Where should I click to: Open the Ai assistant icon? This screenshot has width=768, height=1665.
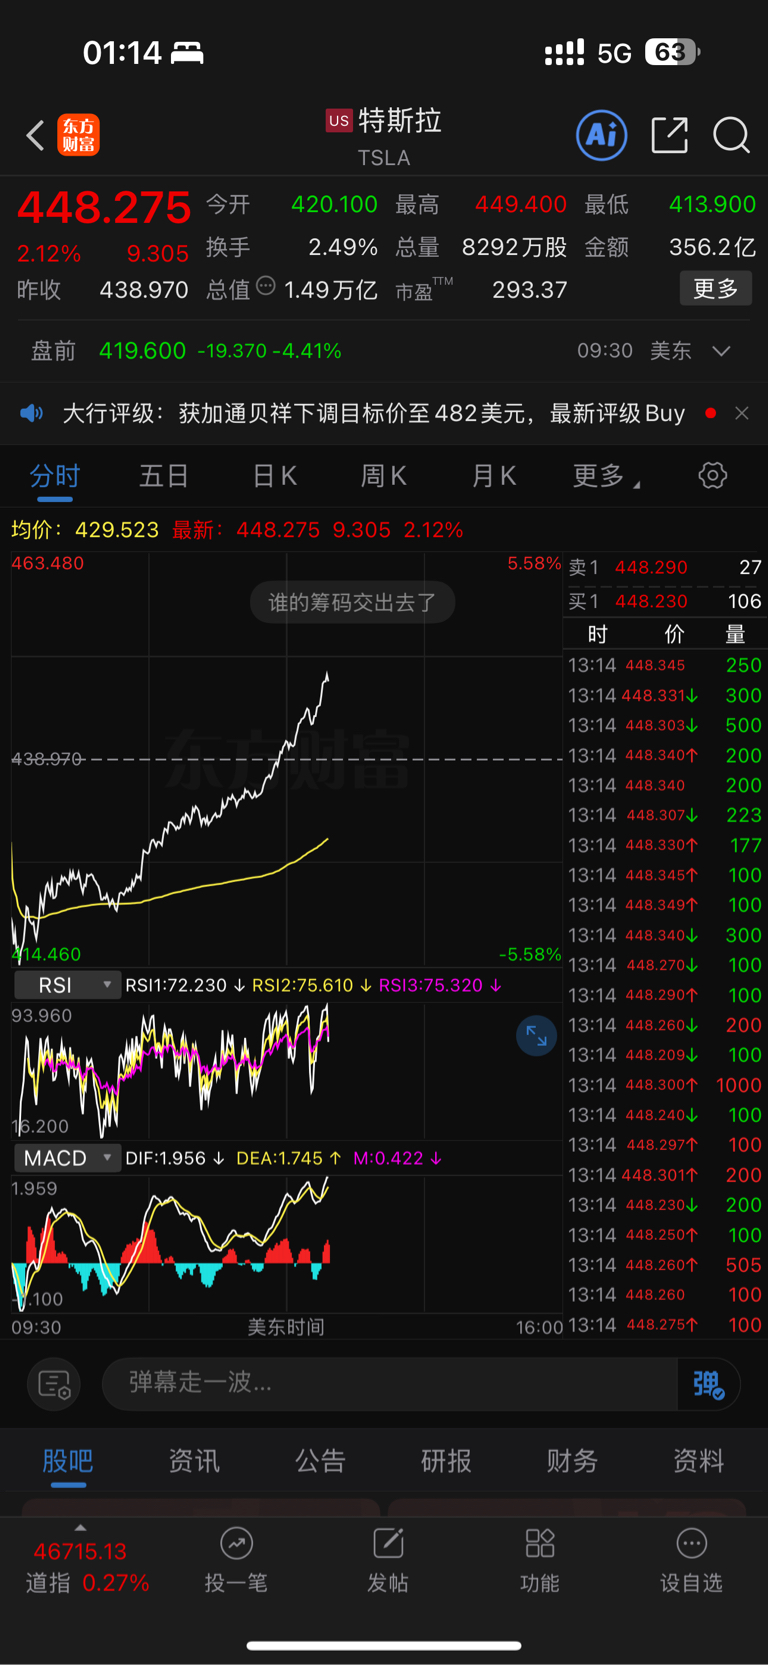click(602, 135)
